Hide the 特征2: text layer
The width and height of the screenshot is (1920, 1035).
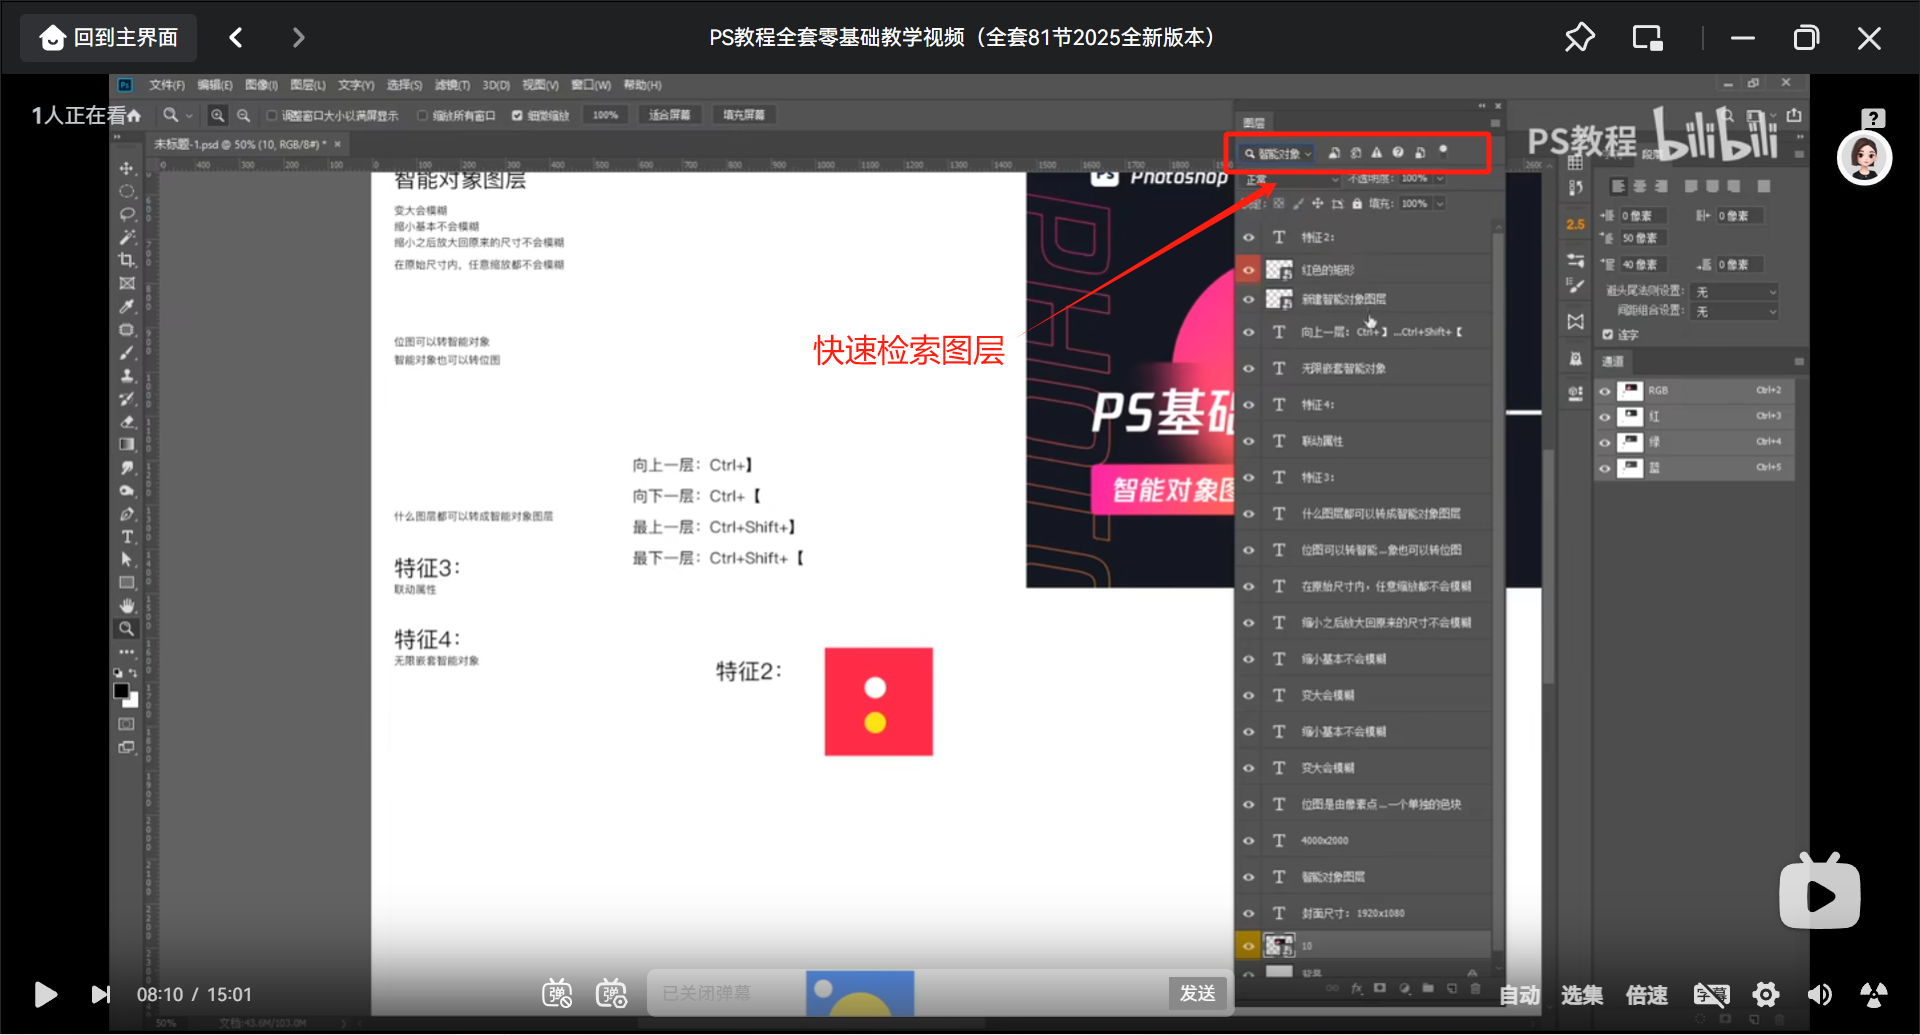(1248, 238)
